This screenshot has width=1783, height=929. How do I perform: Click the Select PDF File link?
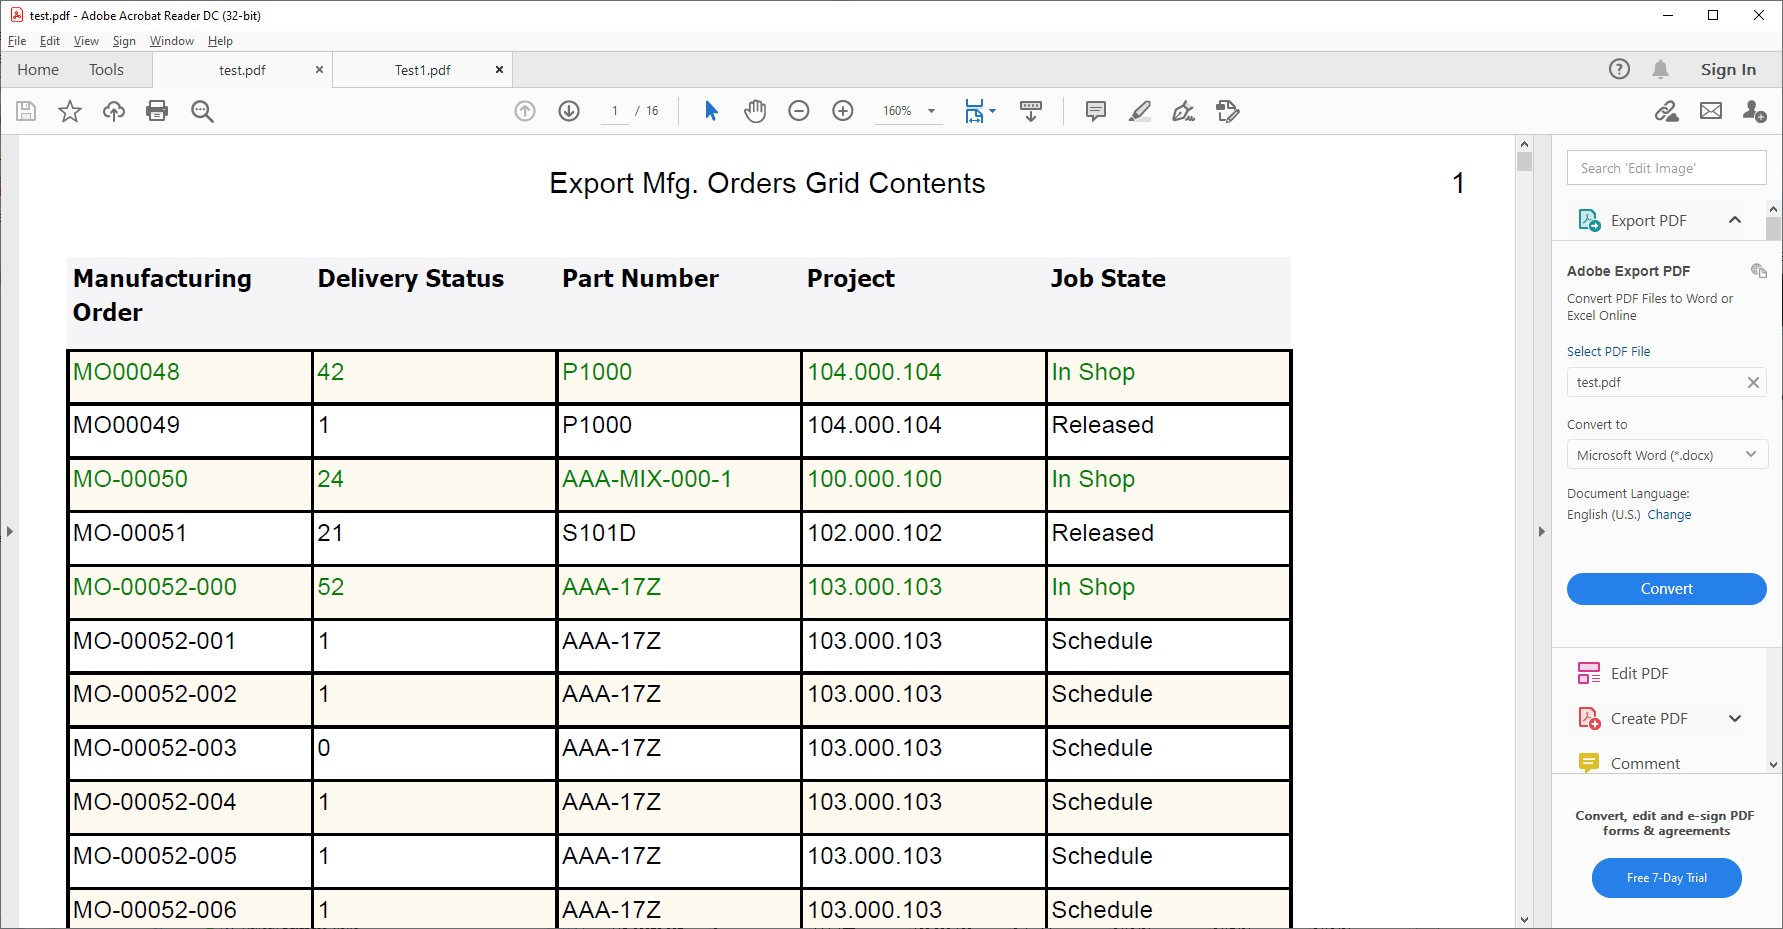[1608, 351]
